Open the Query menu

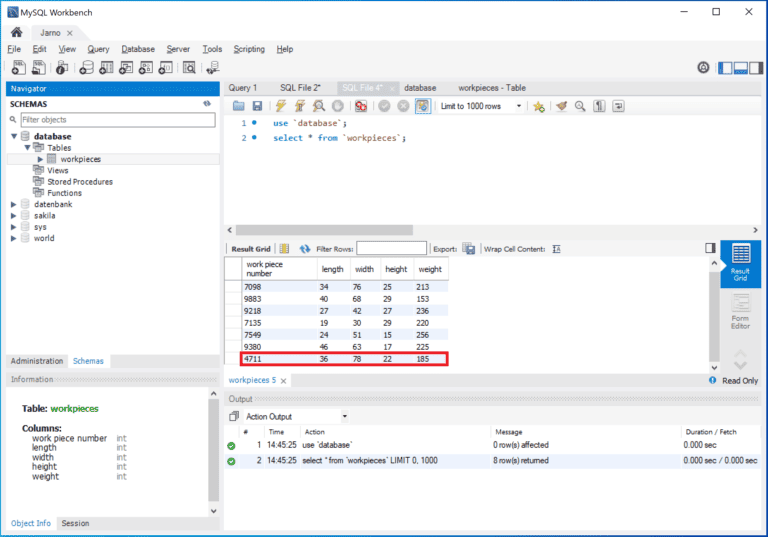tap(98, 49)
